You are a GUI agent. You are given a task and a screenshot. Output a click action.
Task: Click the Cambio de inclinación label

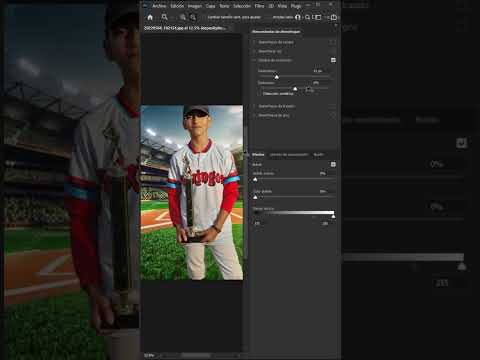tap(275, 60)
